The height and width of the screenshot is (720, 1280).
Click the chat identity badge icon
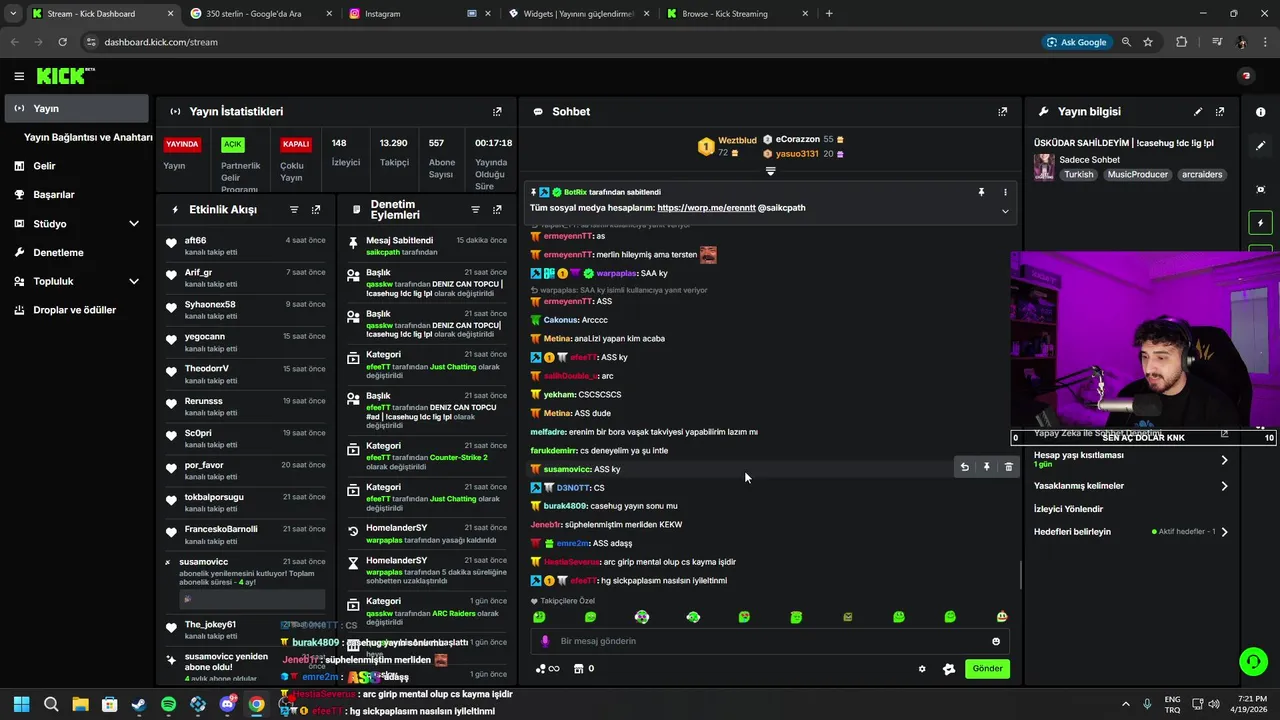click(x=949, y=669)
